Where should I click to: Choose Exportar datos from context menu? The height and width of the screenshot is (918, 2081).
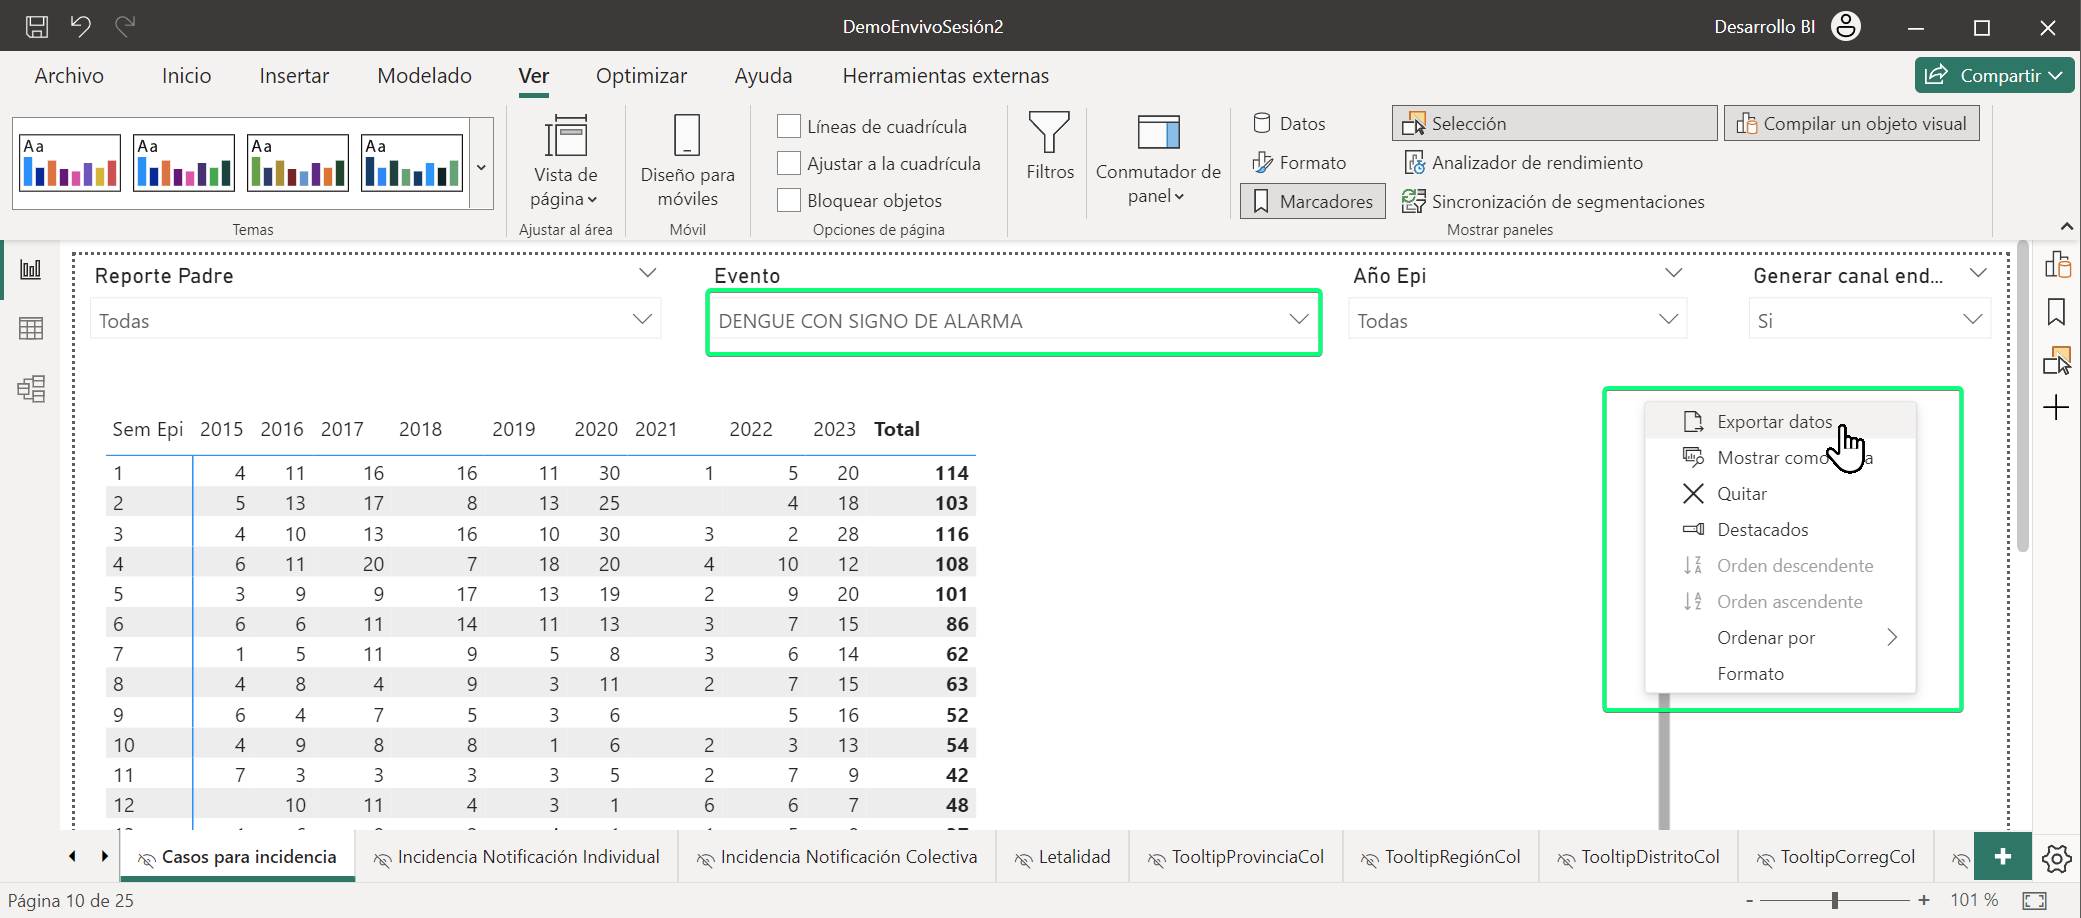click(x=1780, y=422)
